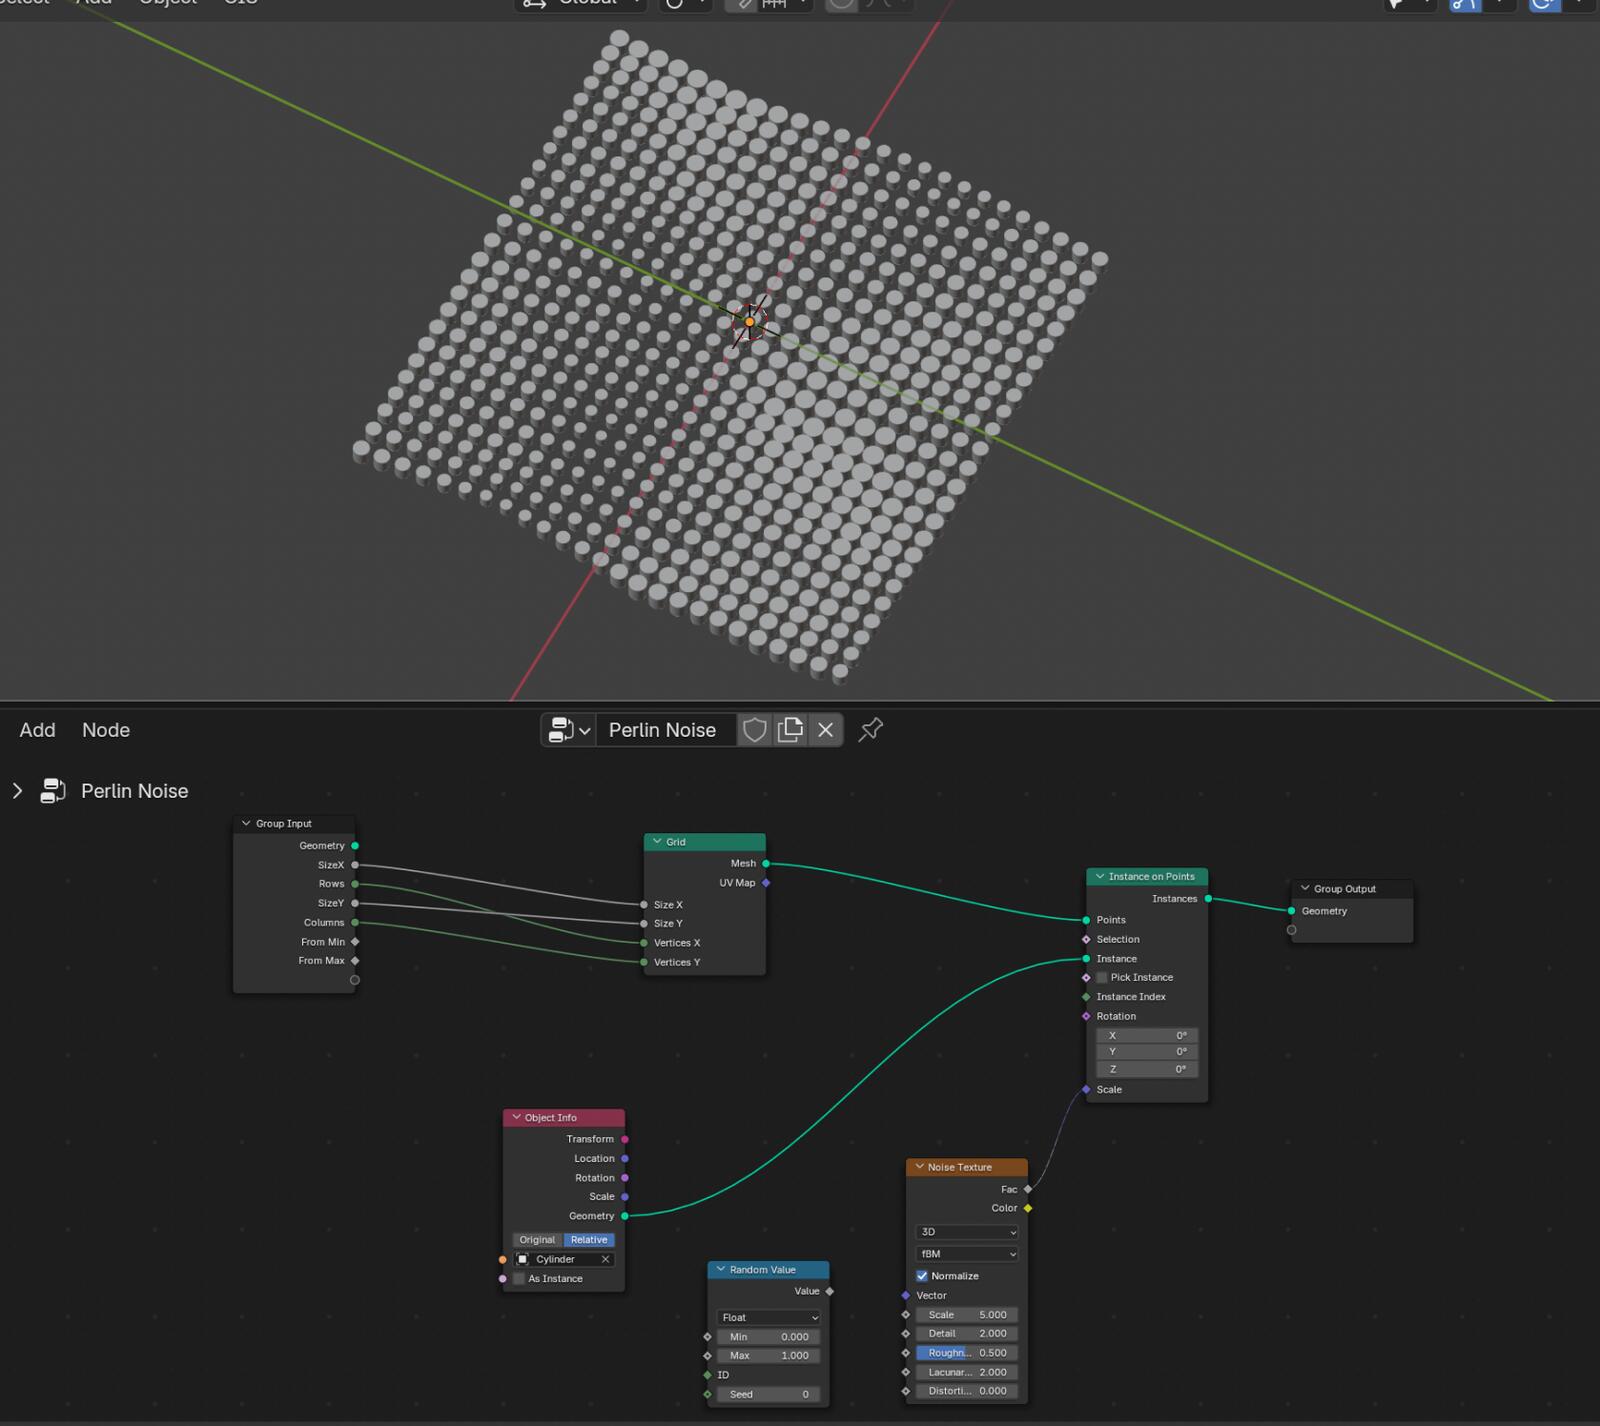Viewport: 1600px width, 1426px height.
Task: Open the node tree browse dropdown
Action: tap(569, 730)
